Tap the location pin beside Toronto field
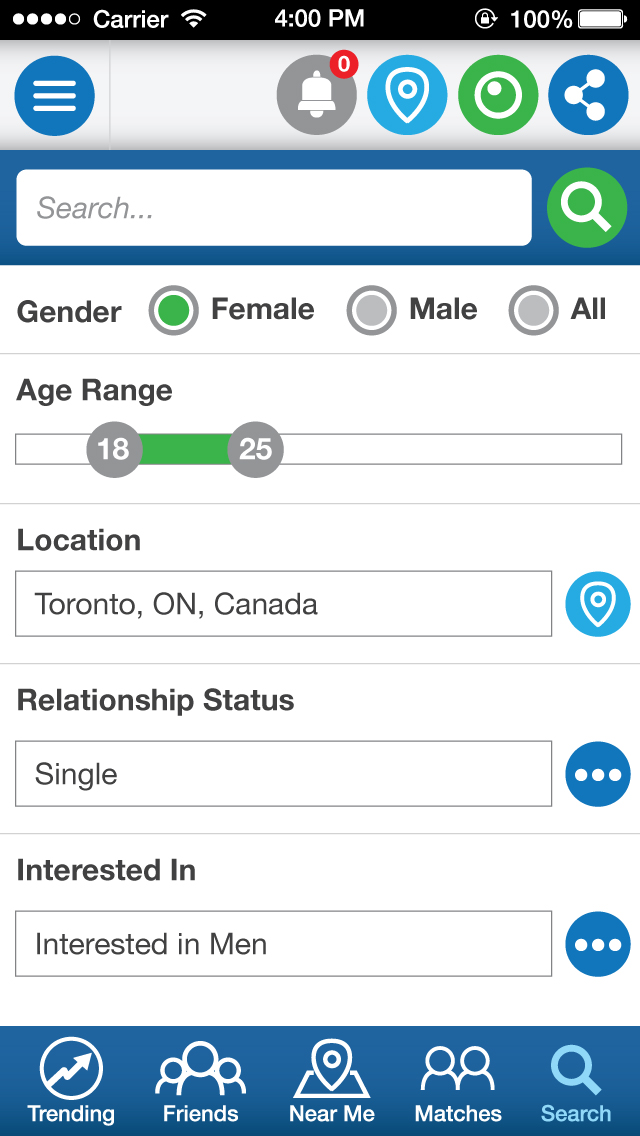The image size is (640, 1136). pyautogui.click(x=598, y=604)
